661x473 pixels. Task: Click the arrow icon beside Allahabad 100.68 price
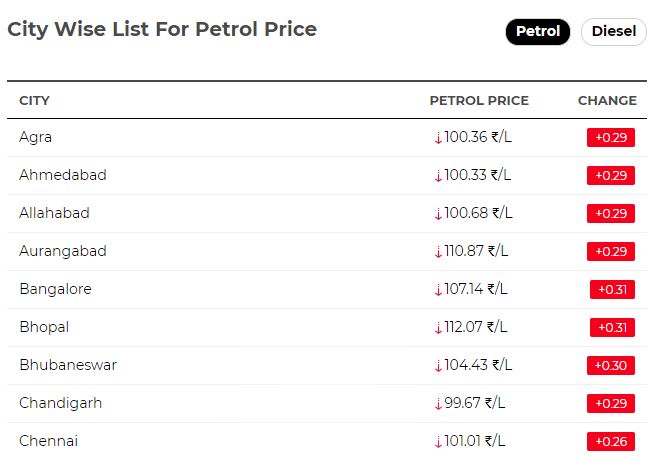click(438, 213)
